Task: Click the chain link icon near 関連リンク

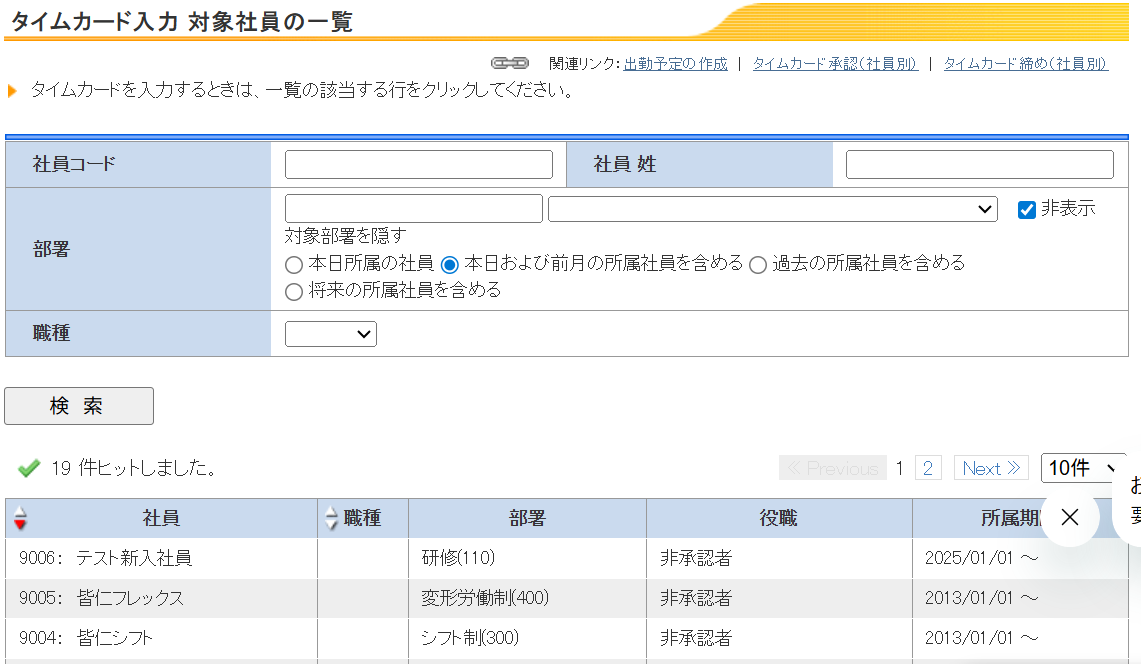Action: tap(510, 63)
